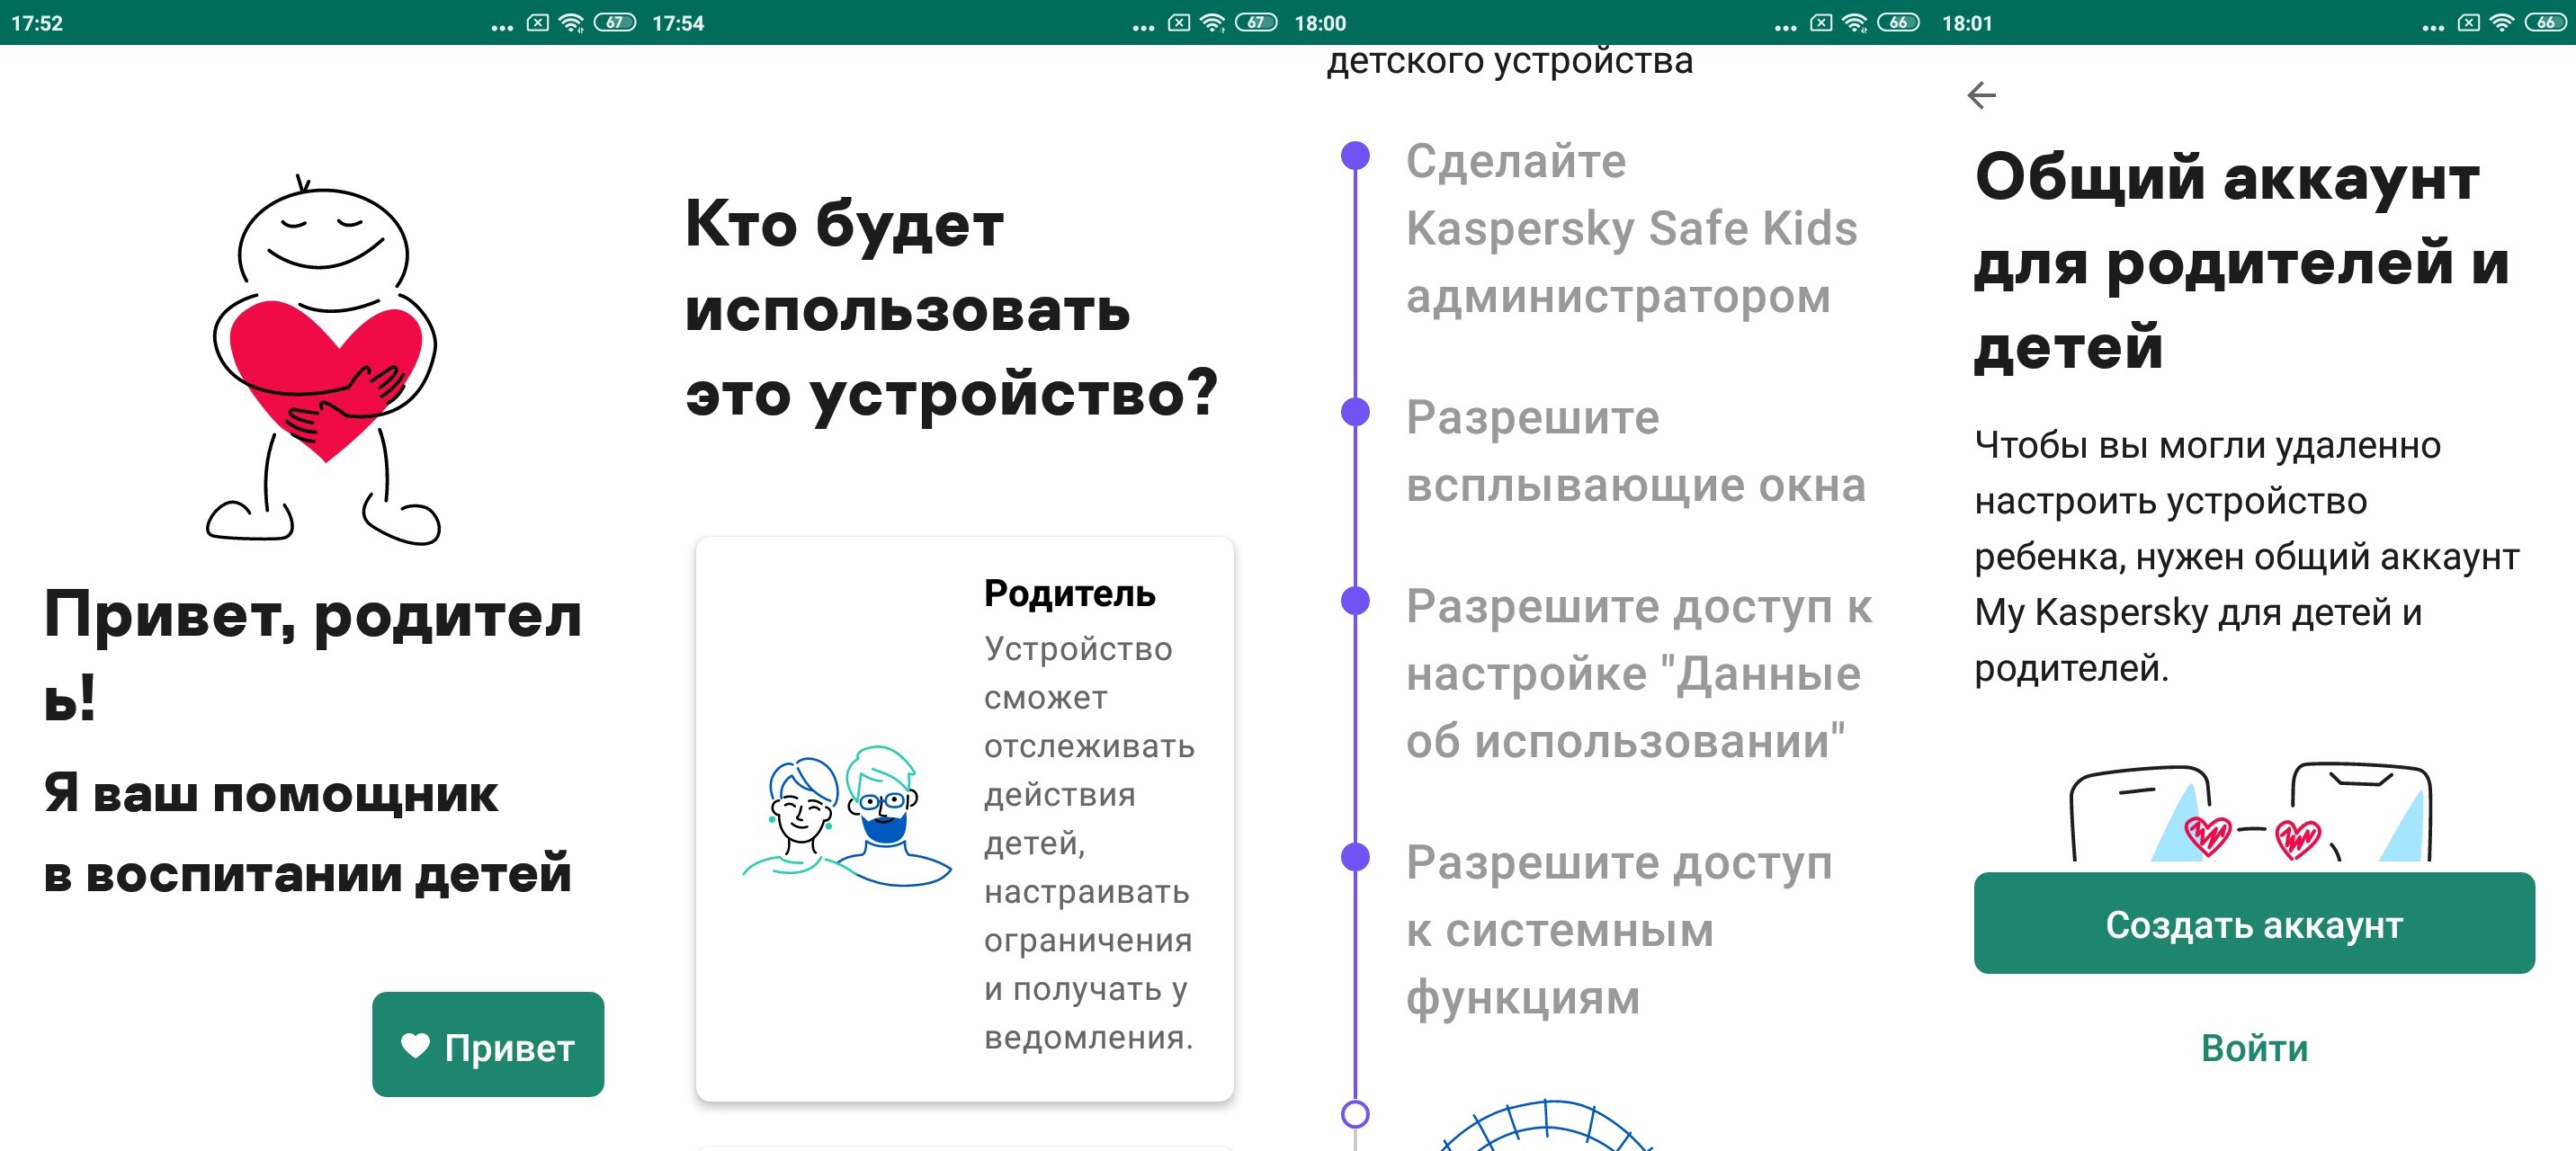Tap the paragraph starting 'Чтобы вы могли удаленно'

(x=2247, y=556)
